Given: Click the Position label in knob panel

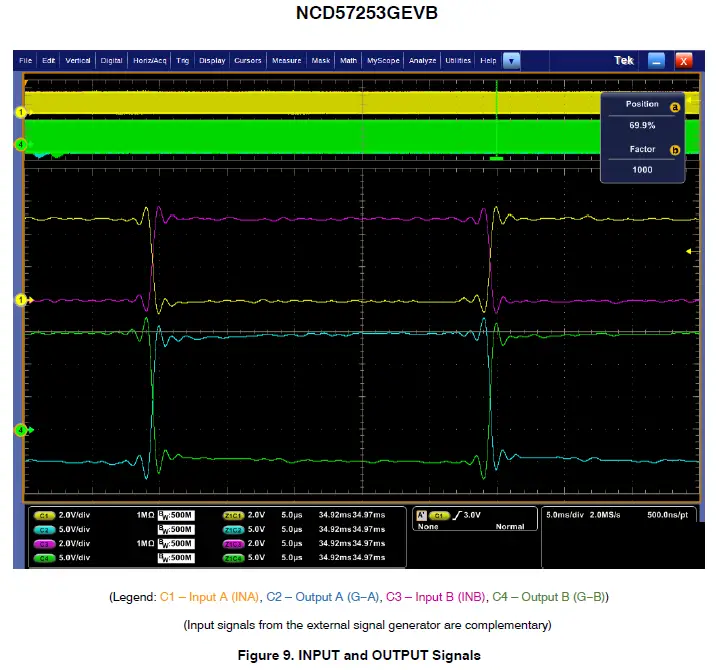Looking at the screenshot, I should pyautogui.click(x=642, y=104).
